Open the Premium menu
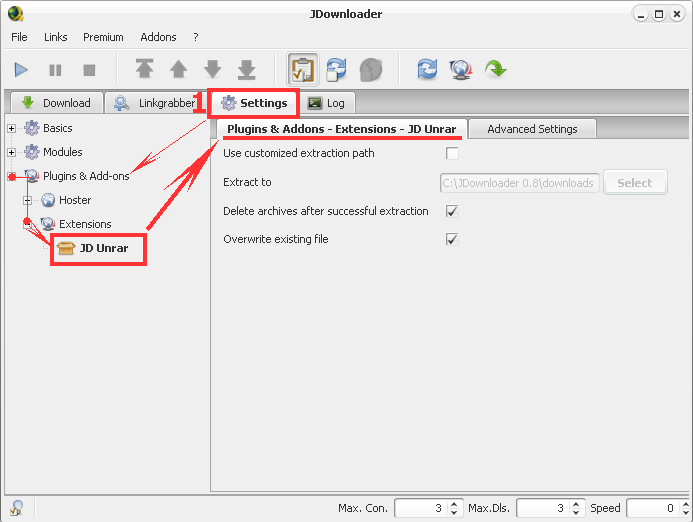 pos(103,37)
